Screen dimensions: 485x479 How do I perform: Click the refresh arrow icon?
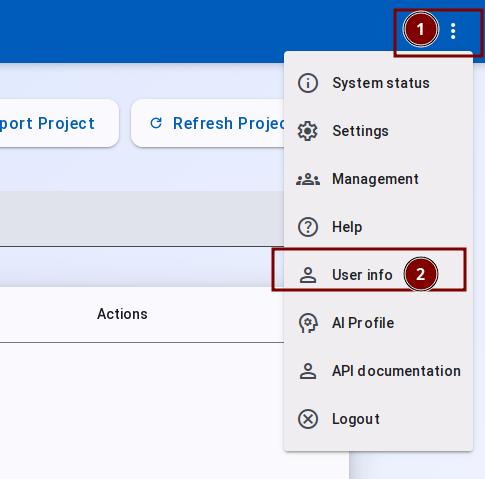pos(156,123)
